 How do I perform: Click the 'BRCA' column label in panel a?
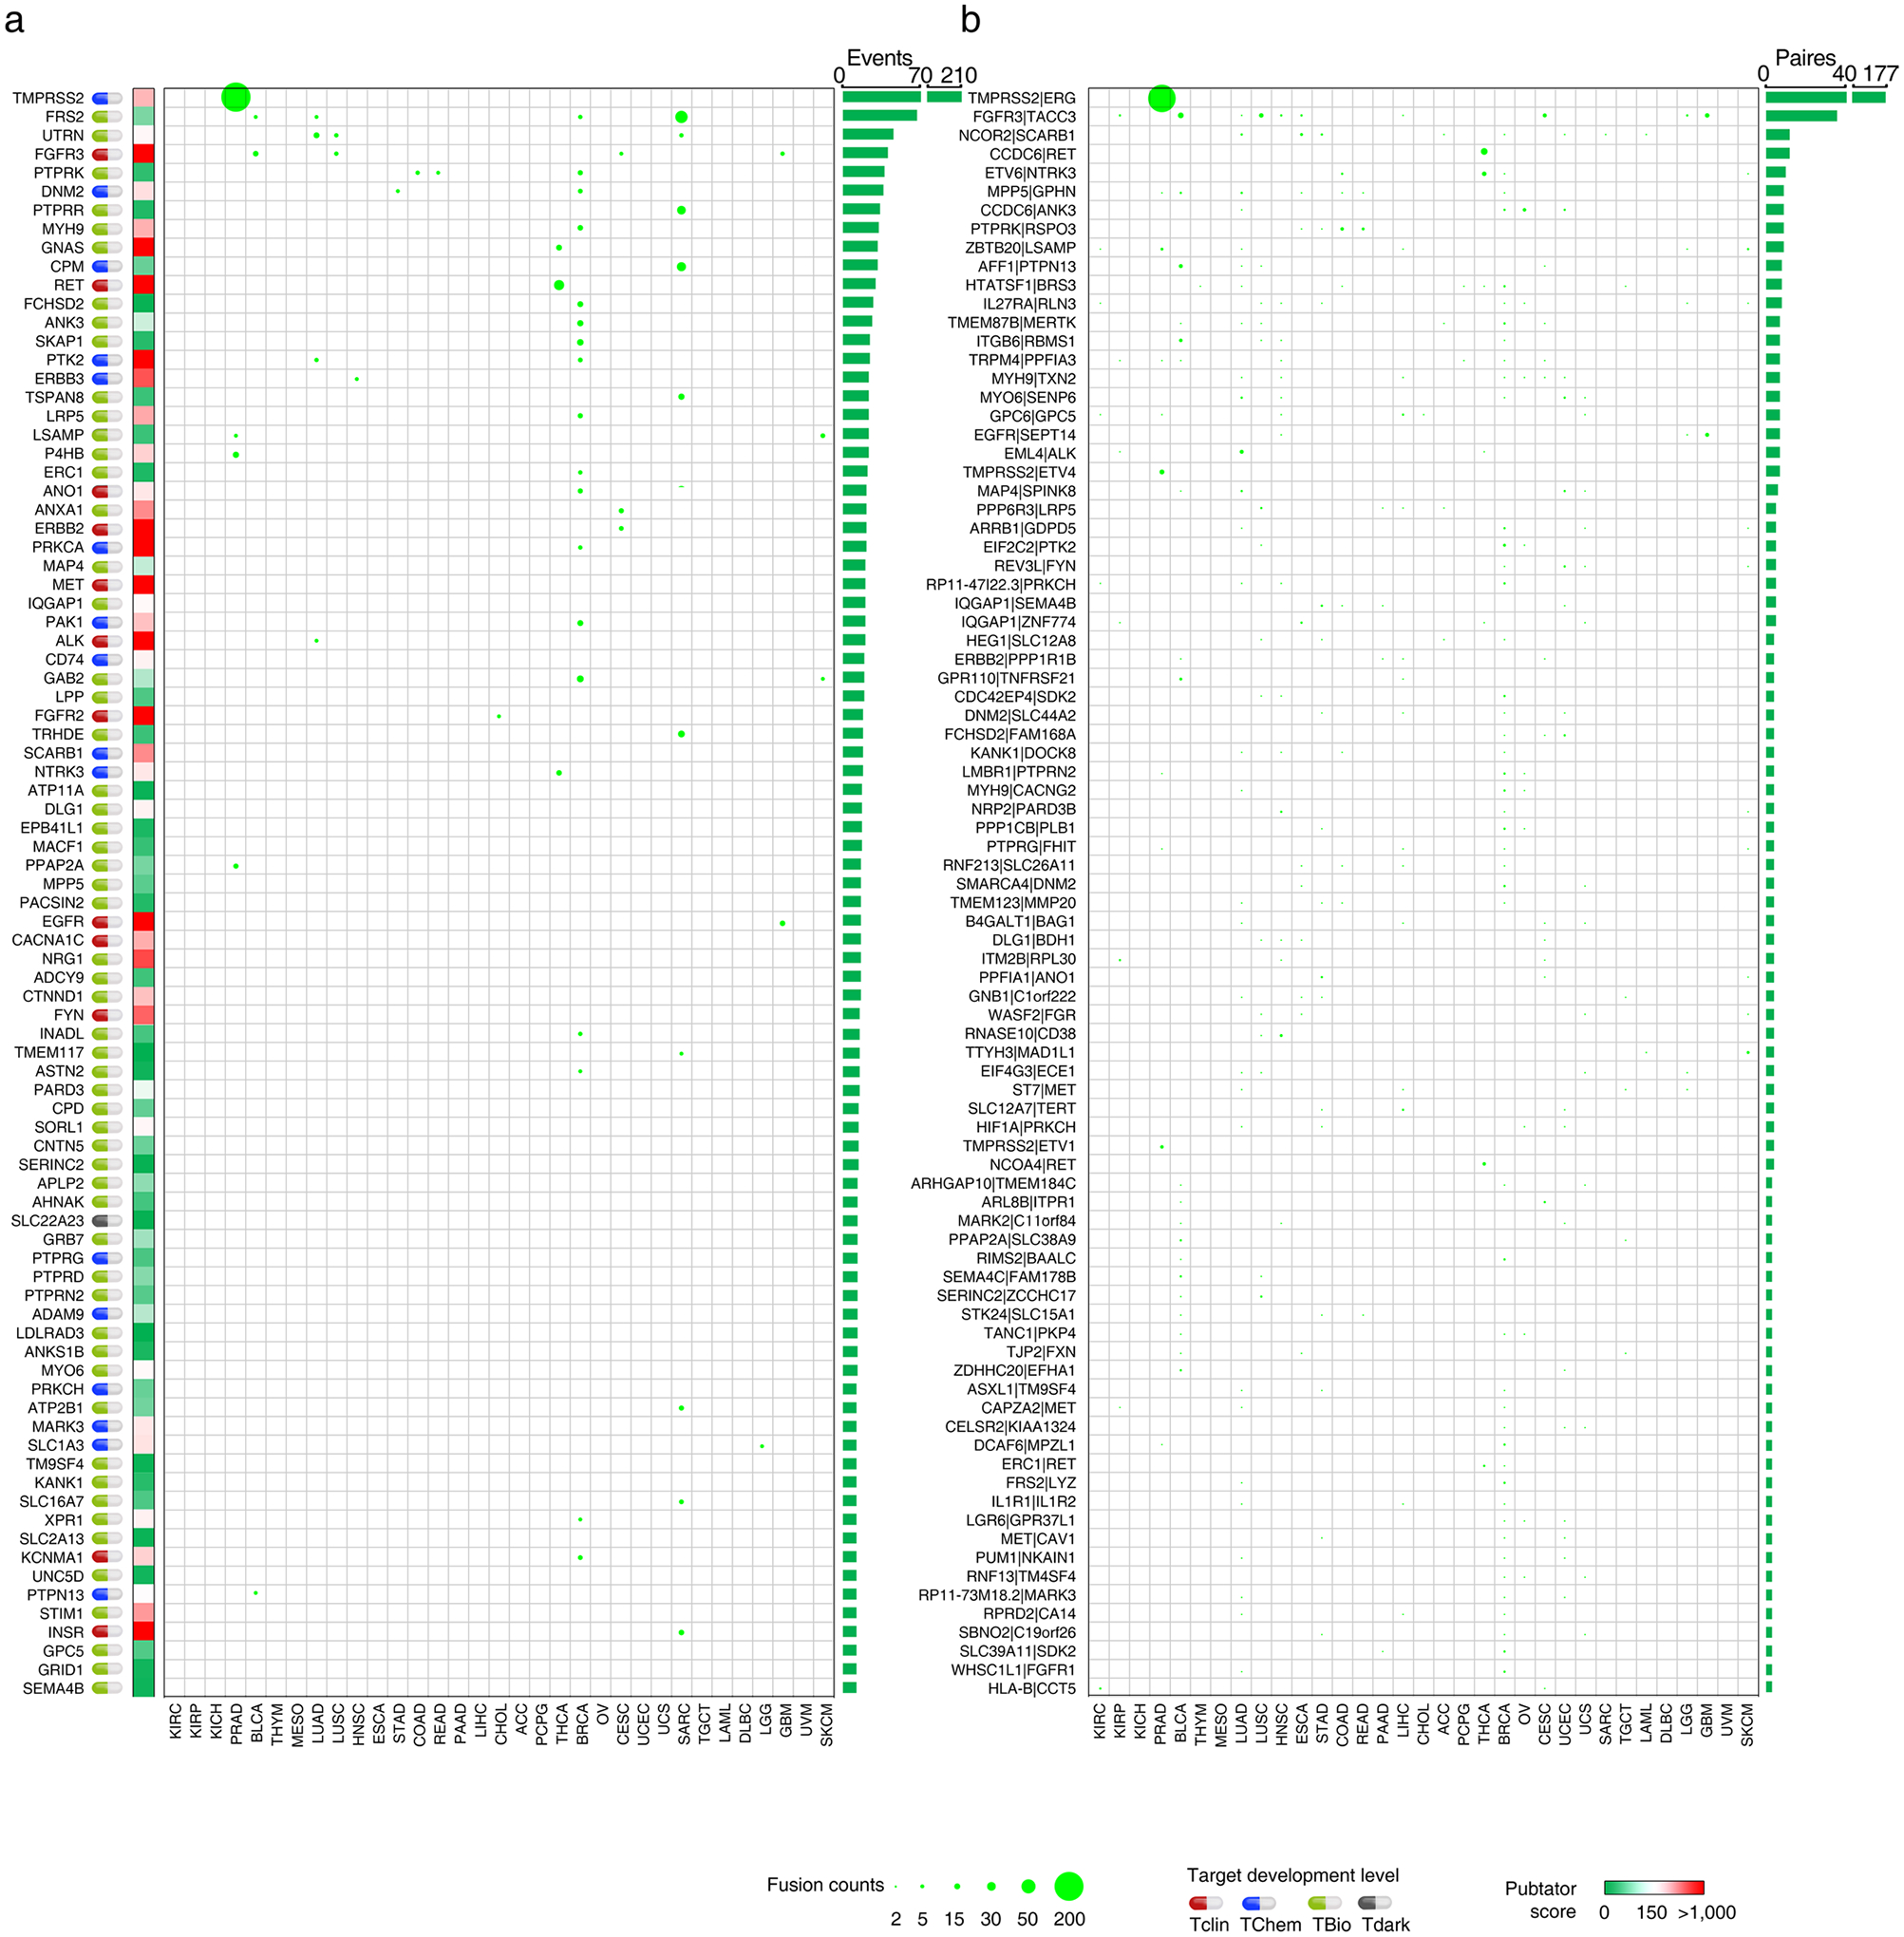pos(582,1725)
